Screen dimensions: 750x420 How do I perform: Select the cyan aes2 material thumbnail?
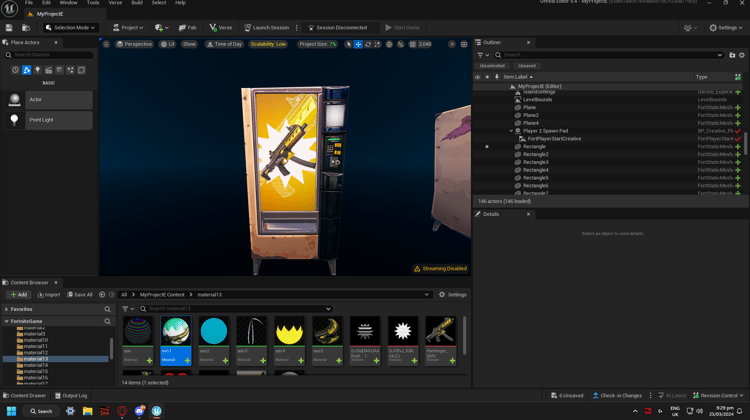pos(214,331)
